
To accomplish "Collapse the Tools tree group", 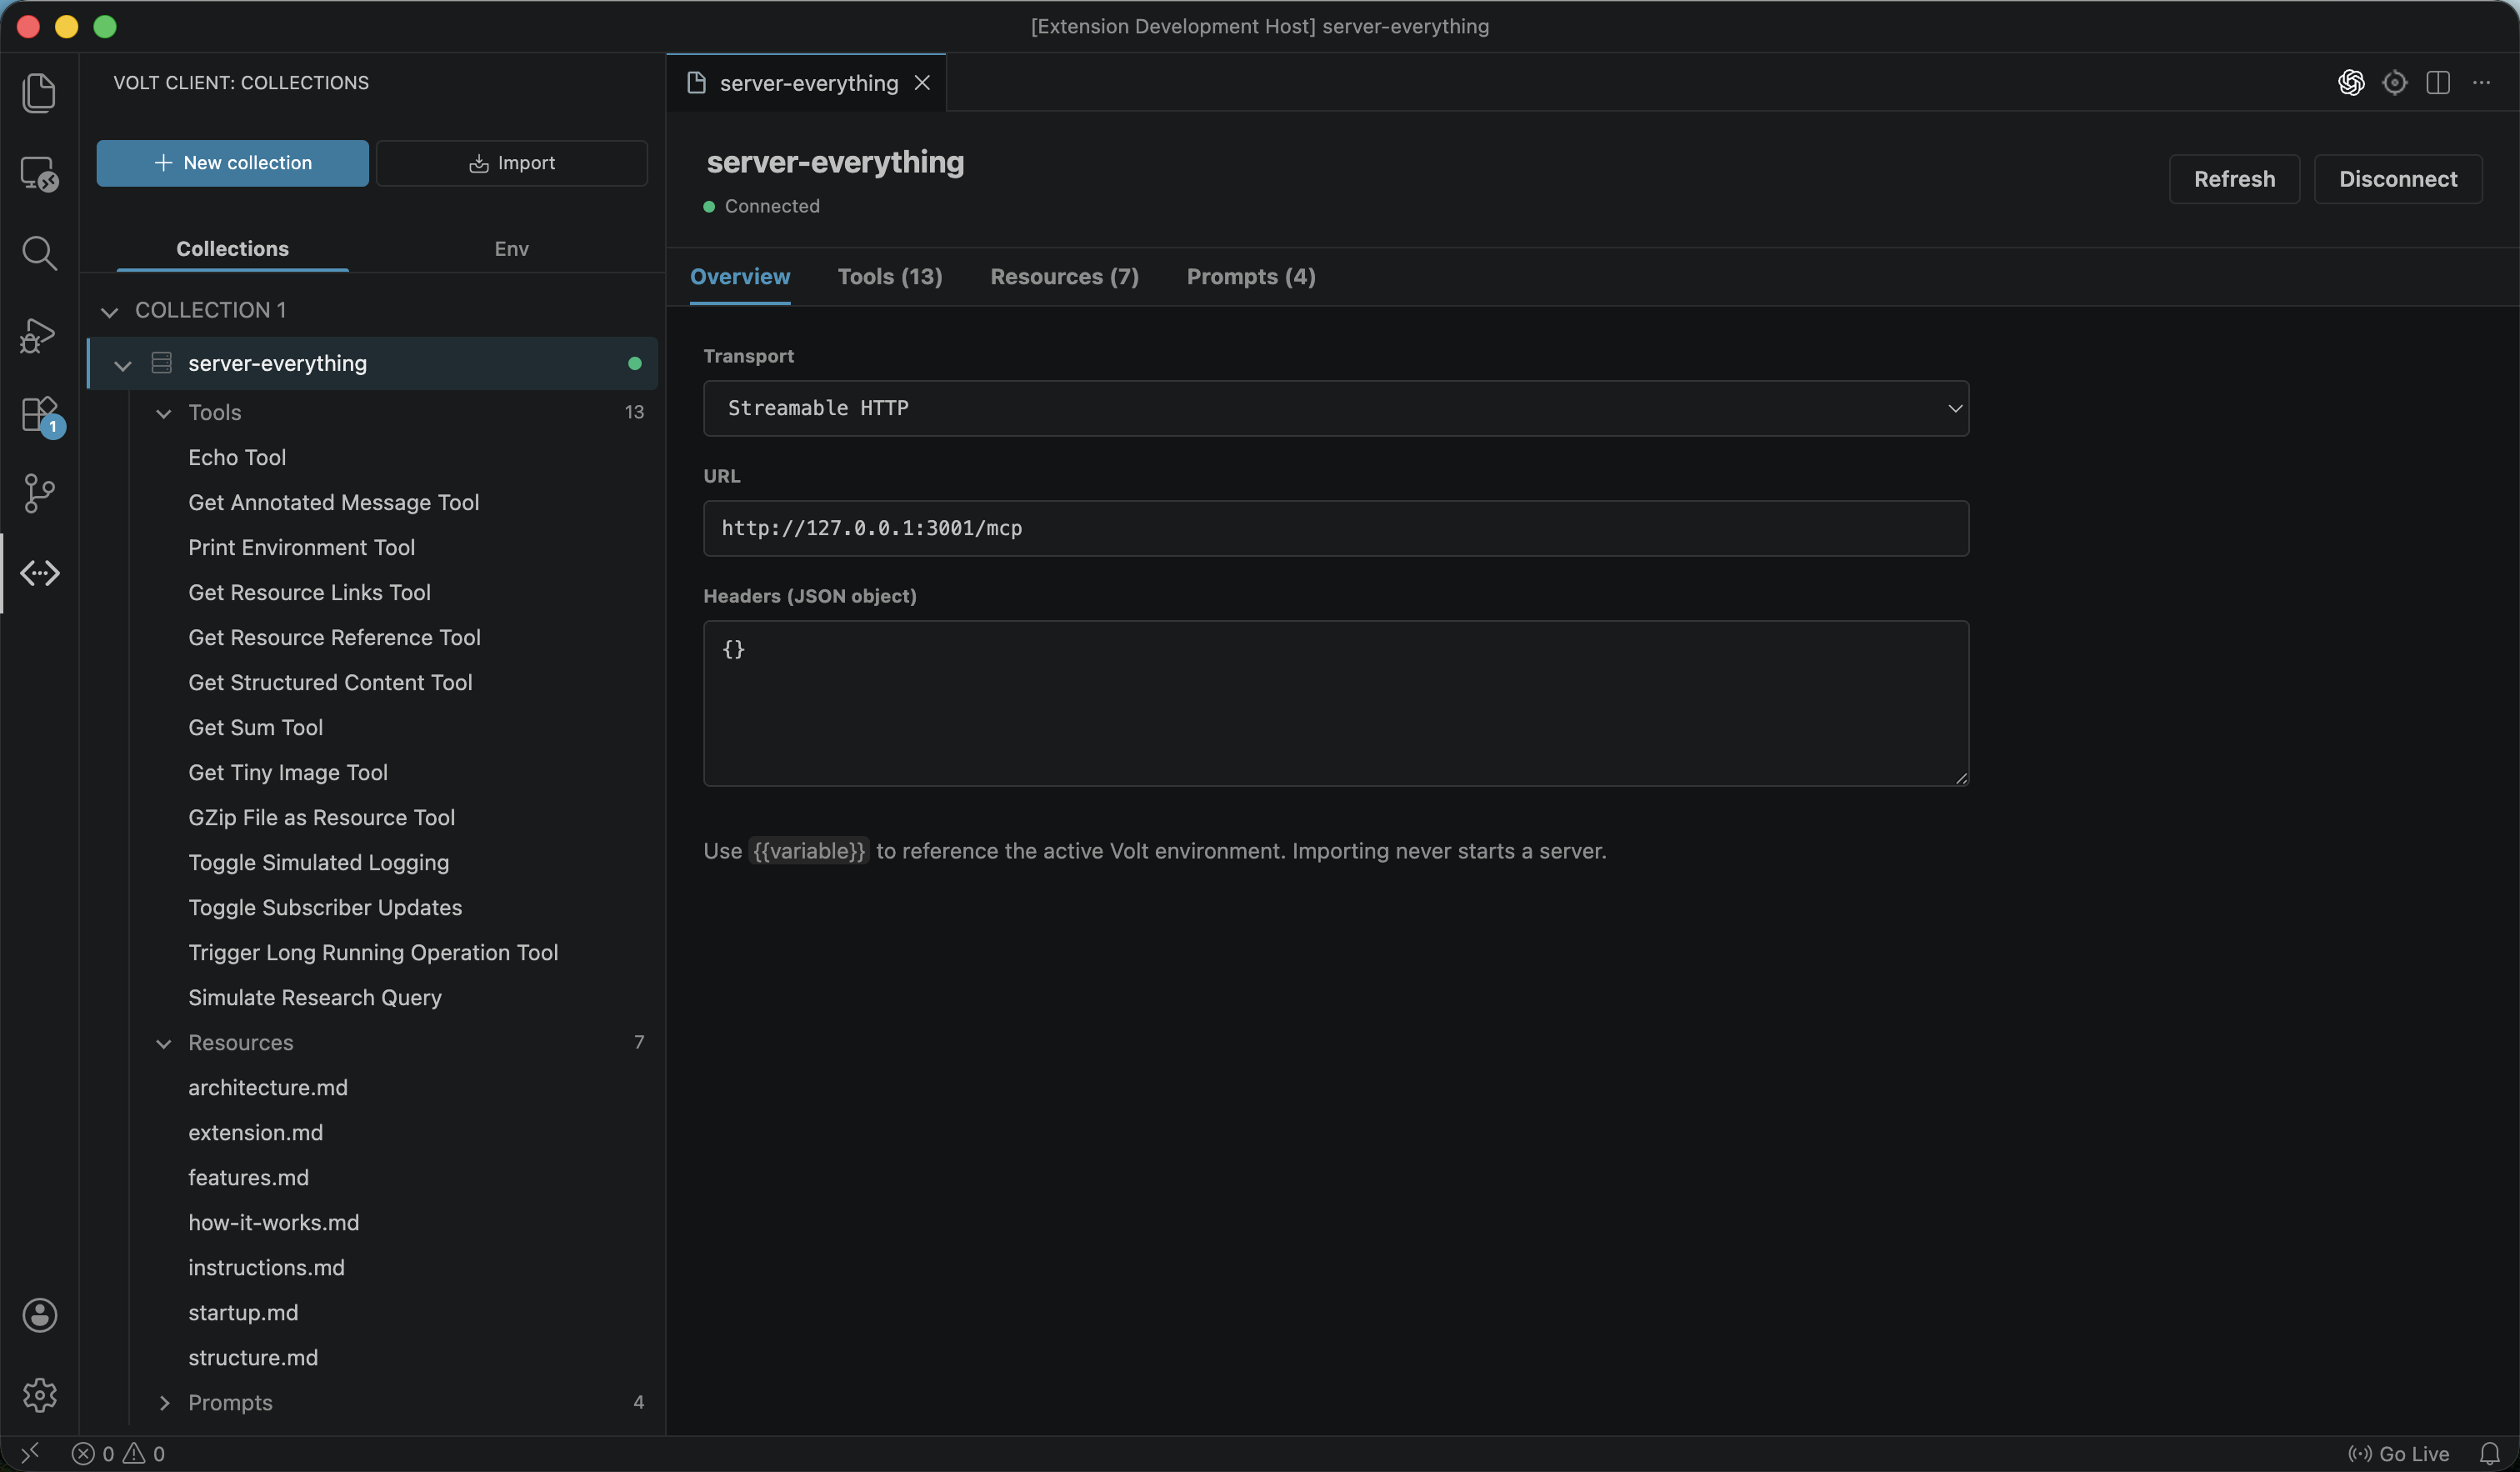I will [164, 413].
